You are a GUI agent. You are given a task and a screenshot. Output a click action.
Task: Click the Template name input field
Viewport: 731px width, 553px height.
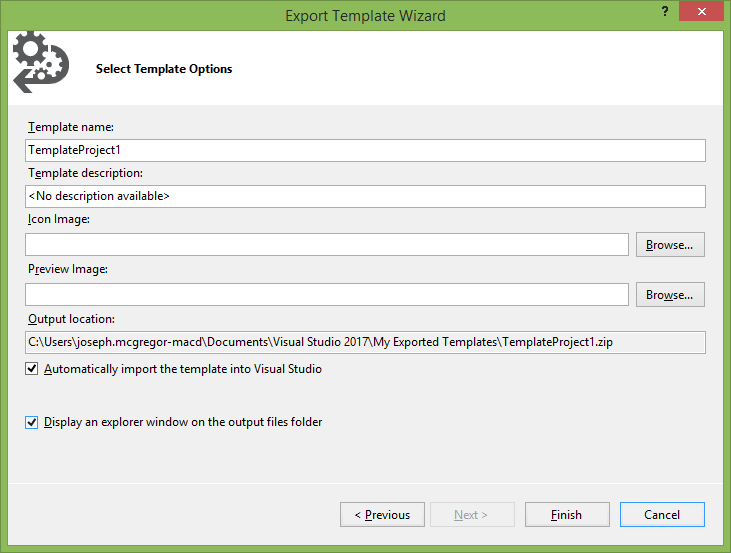(x=365, y=150)
